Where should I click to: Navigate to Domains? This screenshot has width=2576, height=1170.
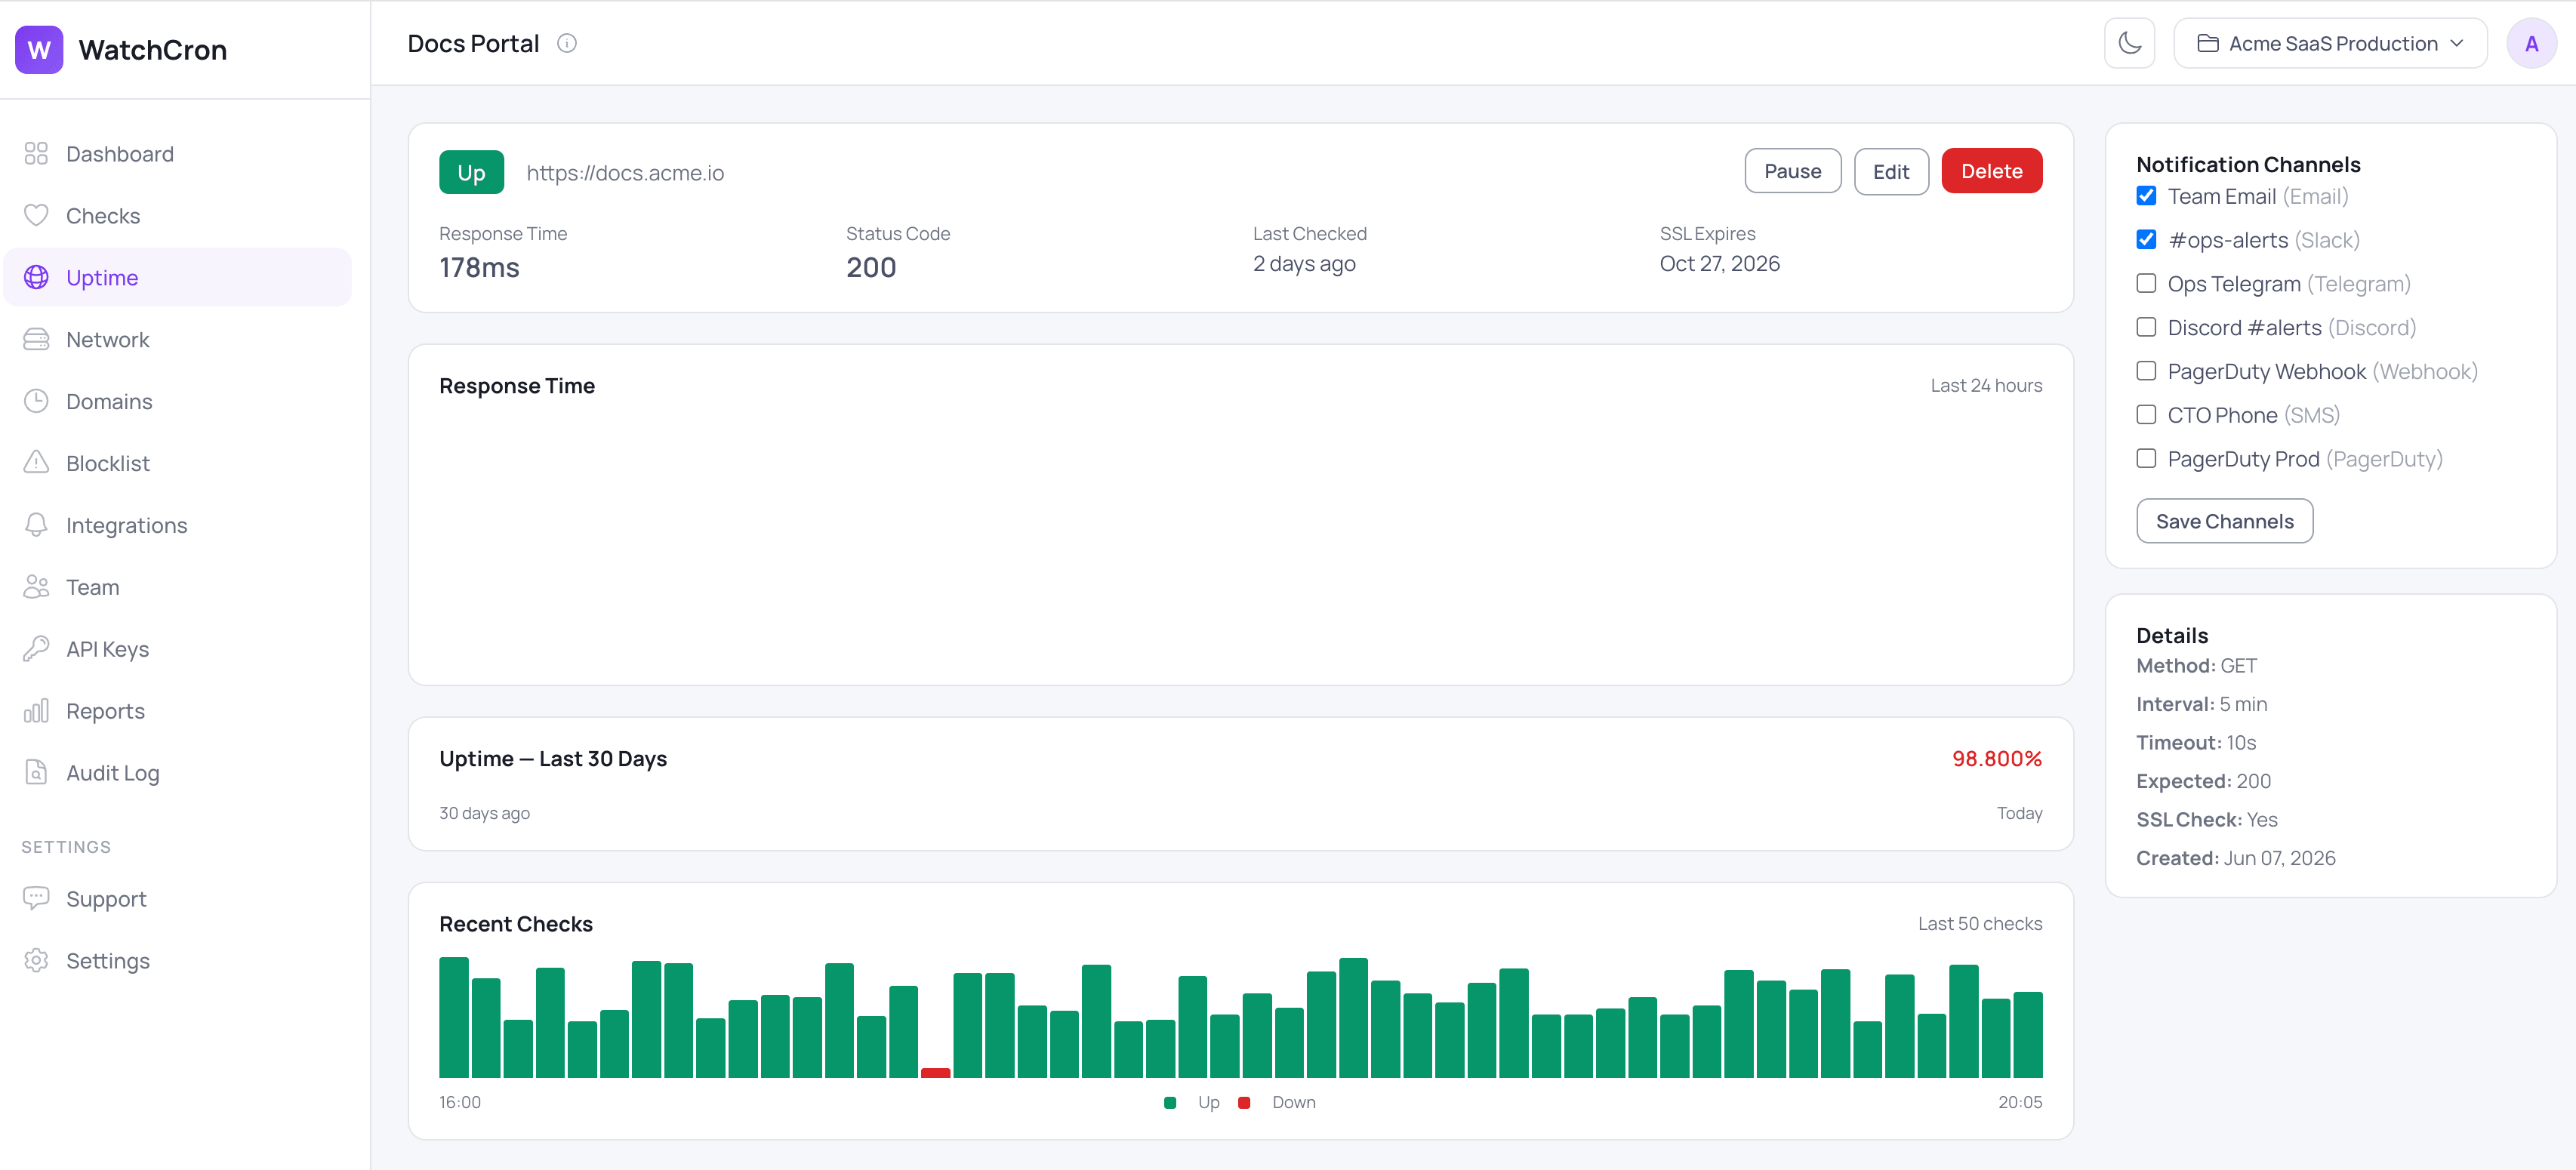[178, 401]
